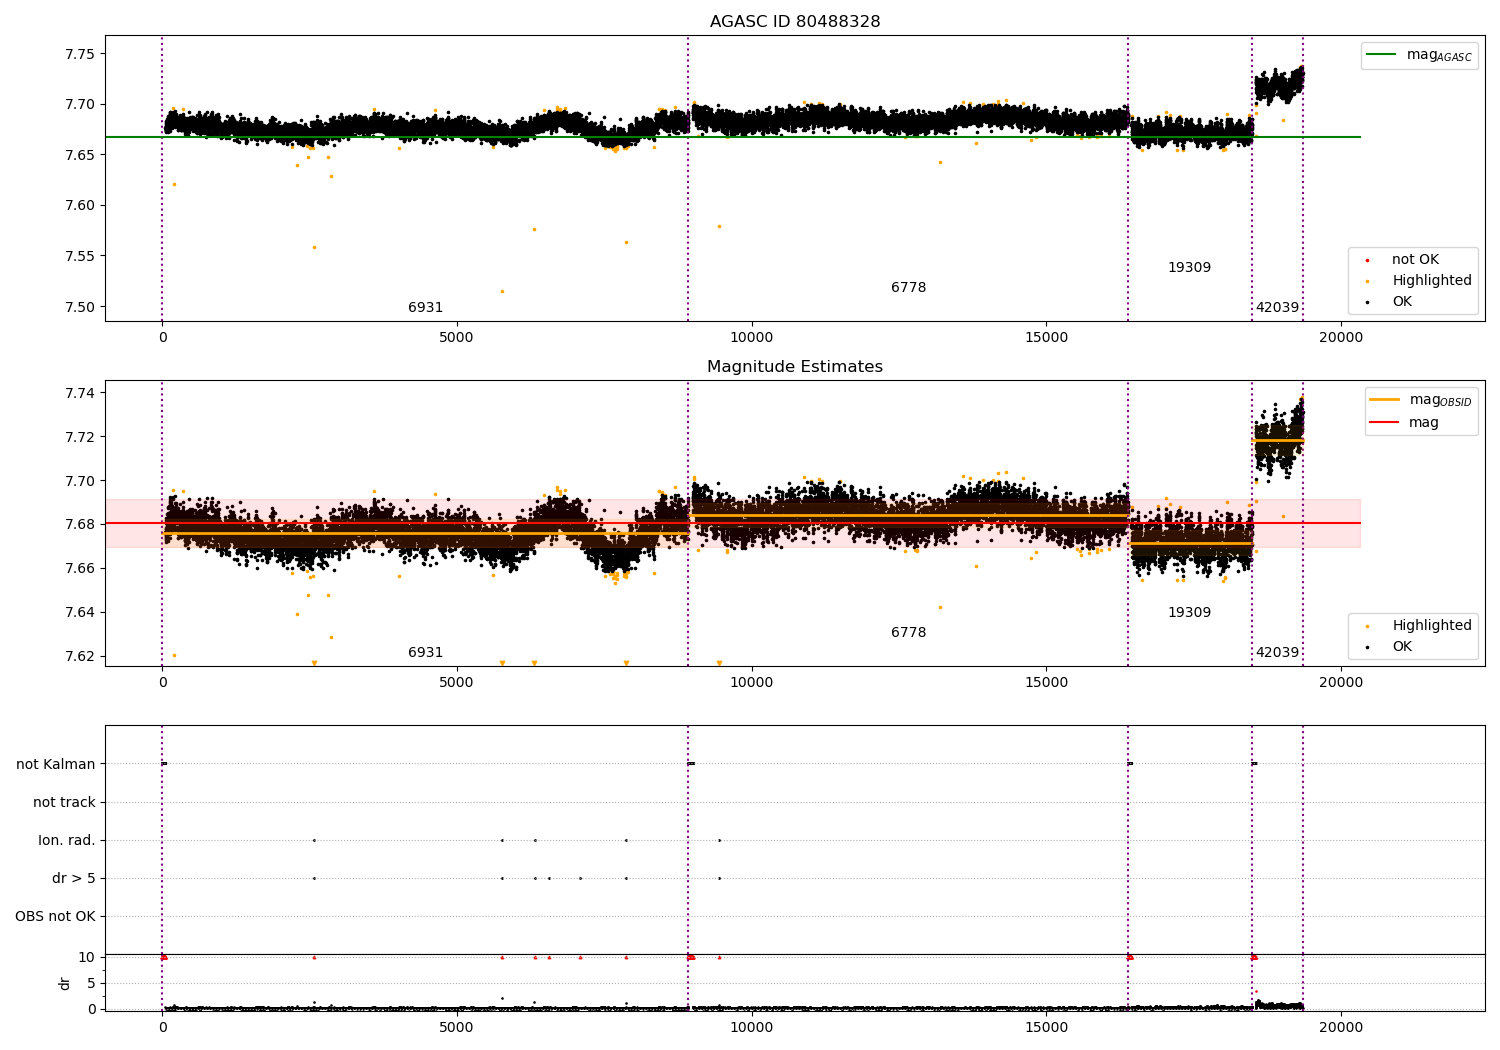
Task: Click the 'not Kalman' axis label
Action: 56,764
